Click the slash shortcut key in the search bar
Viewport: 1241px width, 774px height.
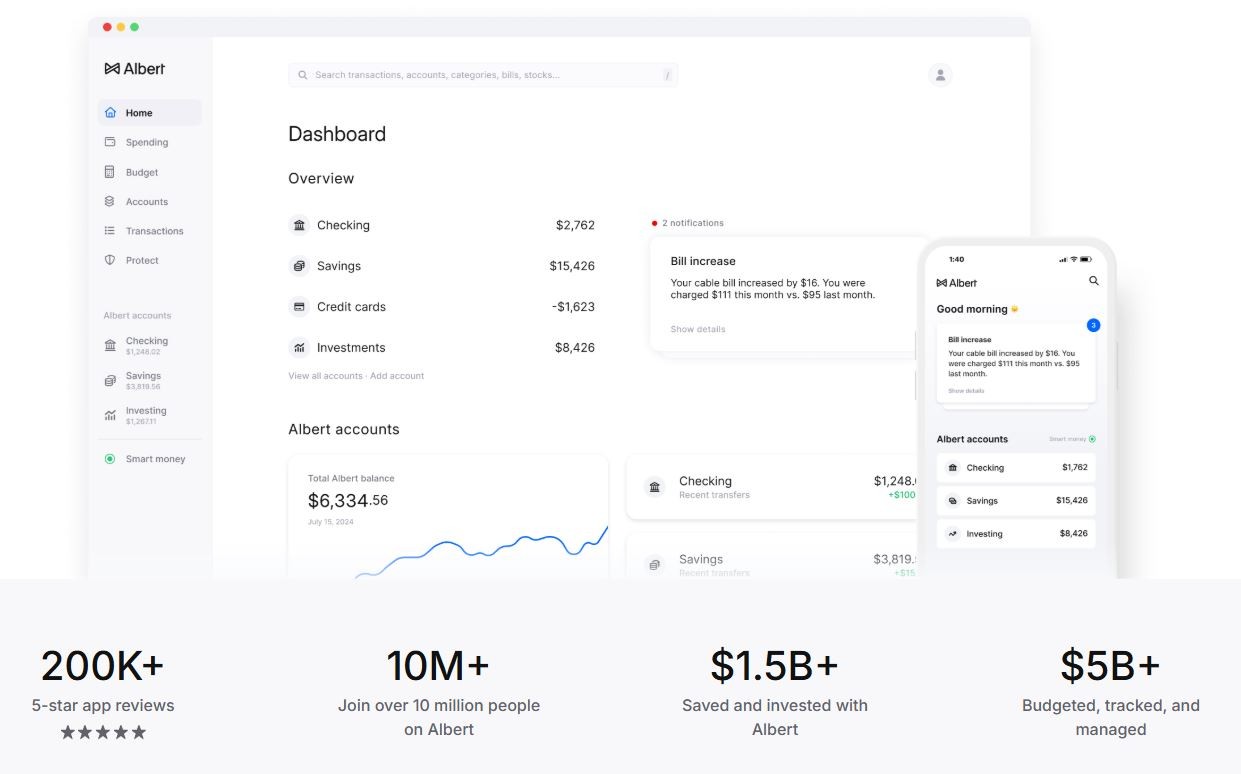667,75
